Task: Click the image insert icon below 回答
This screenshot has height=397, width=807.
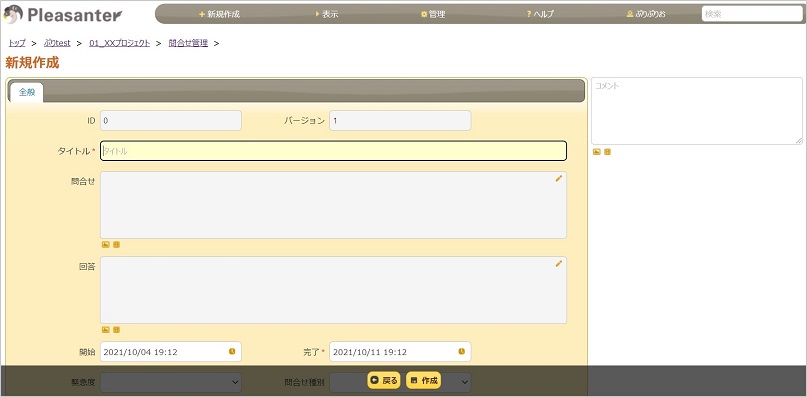Action: (x=106, y=330)
